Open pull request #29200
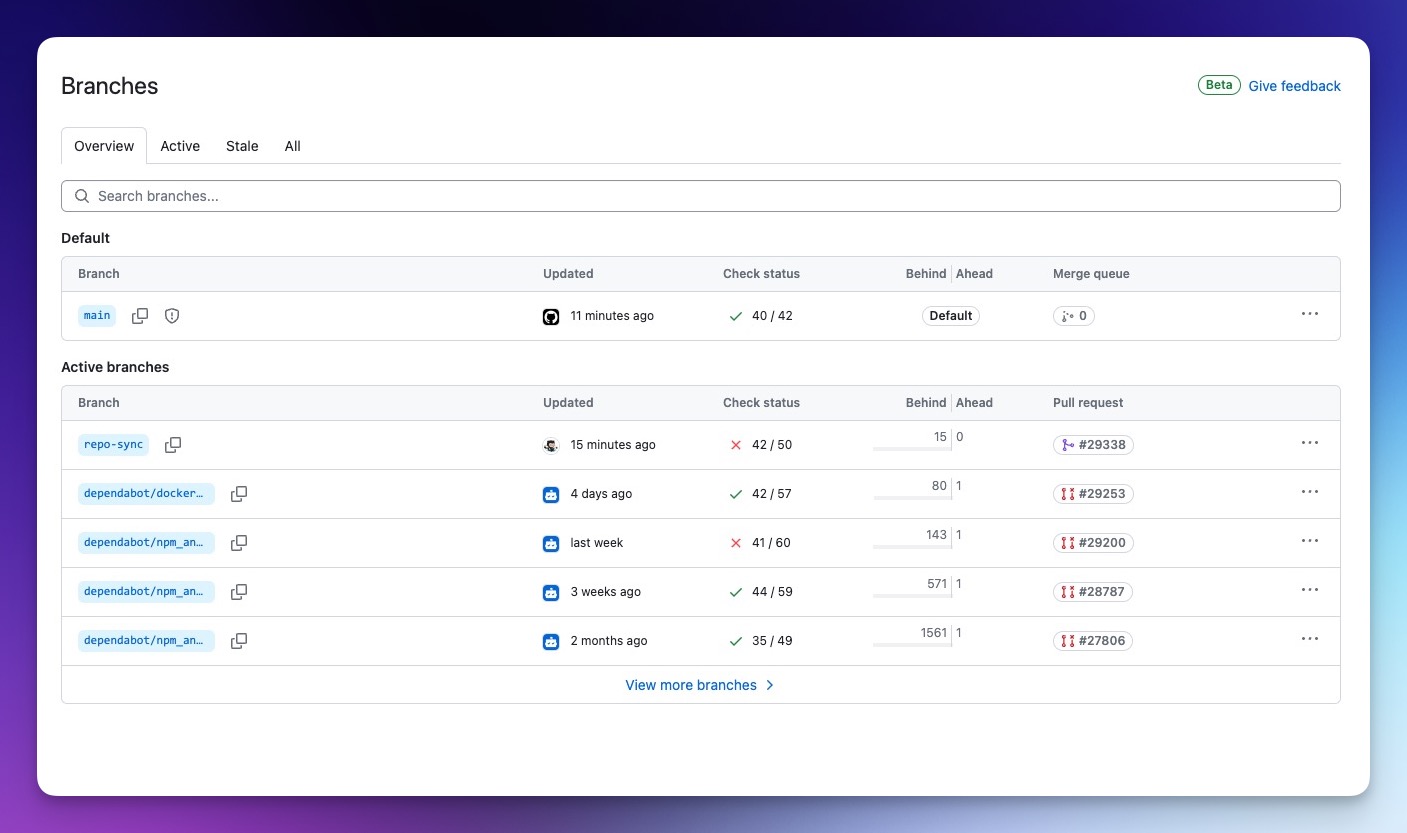 (1093, 543)
